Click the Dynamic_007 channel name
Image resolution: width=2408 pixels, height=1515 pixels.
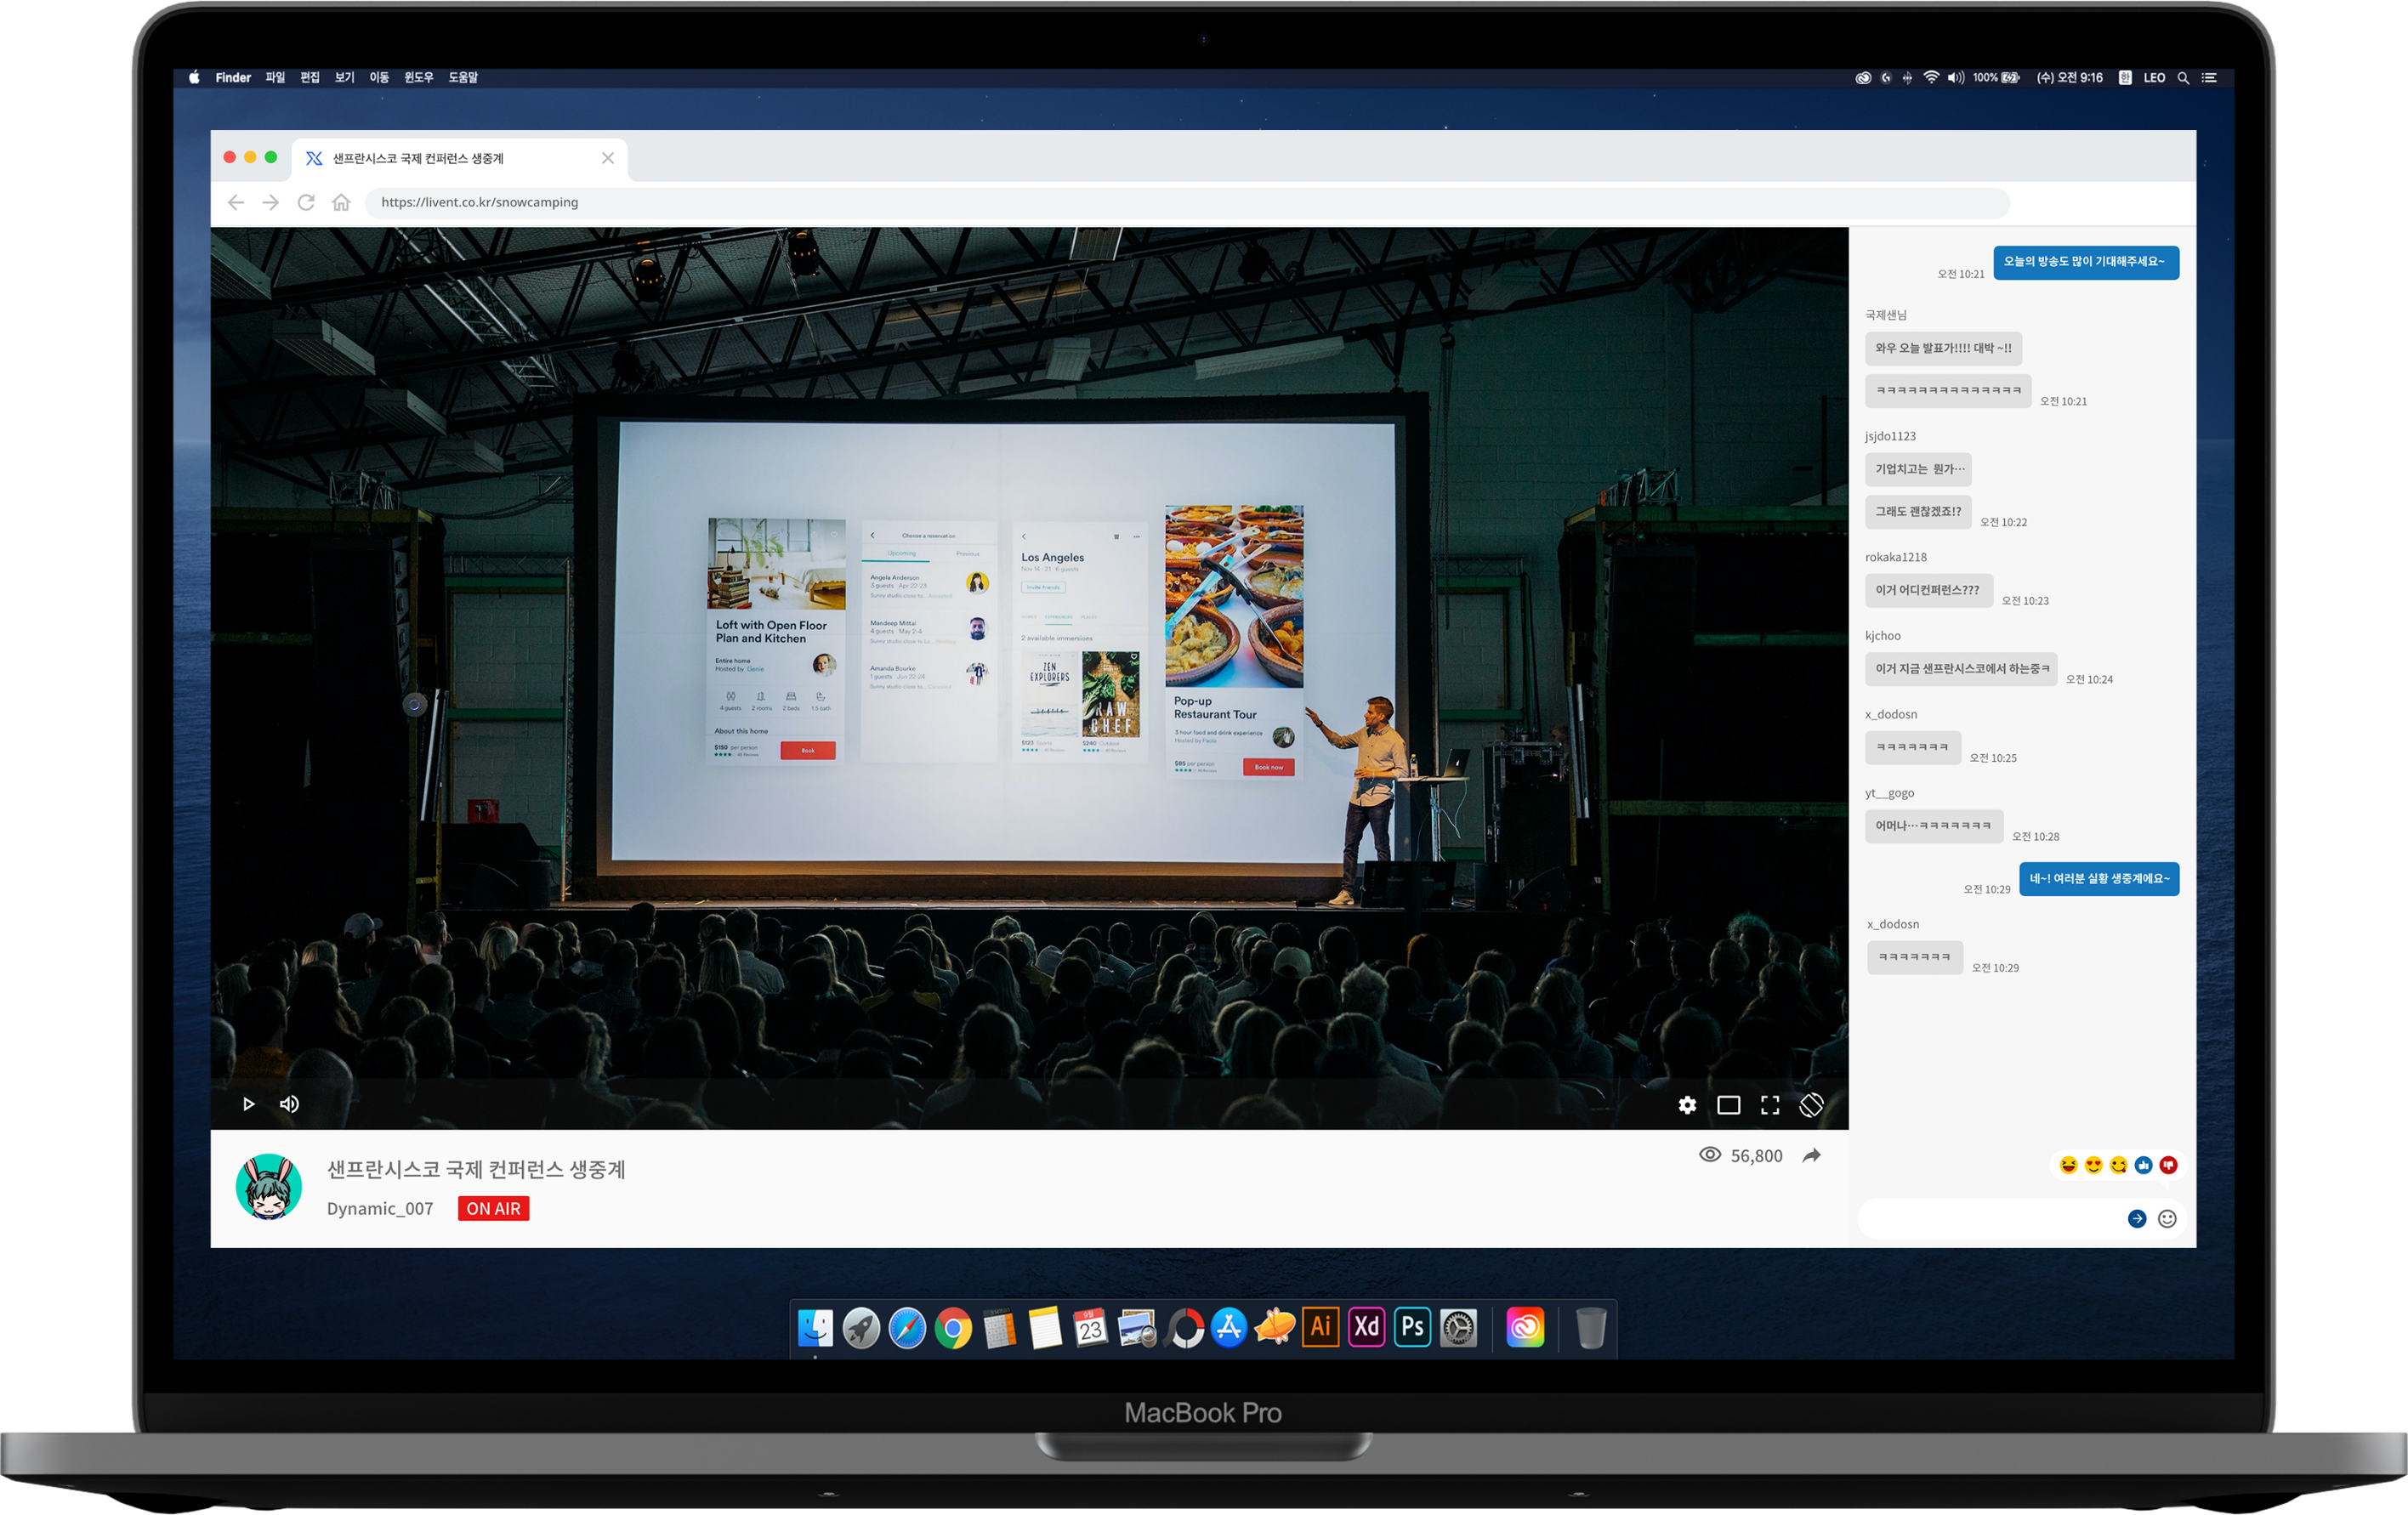(380, 1208)
